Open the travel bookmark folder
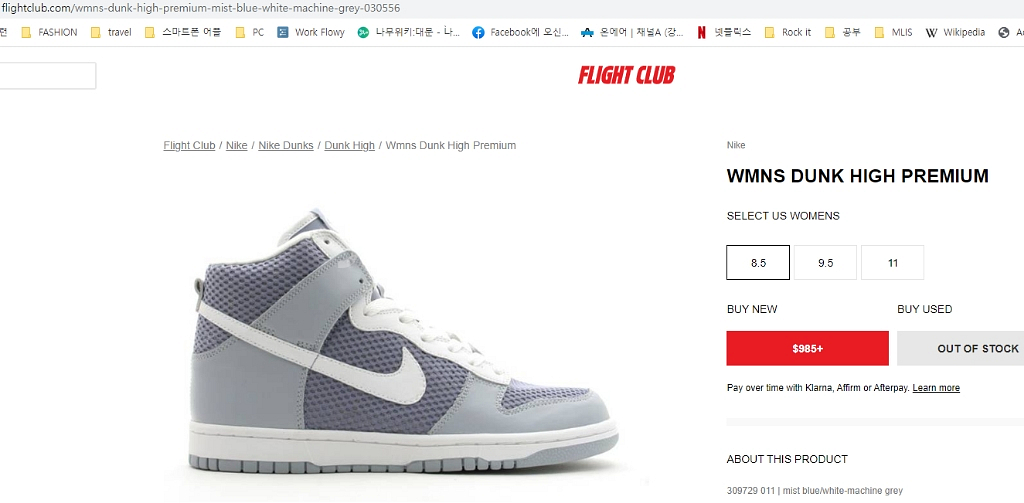This screenshot has height=503, width=1024. (x=111, y=32)
